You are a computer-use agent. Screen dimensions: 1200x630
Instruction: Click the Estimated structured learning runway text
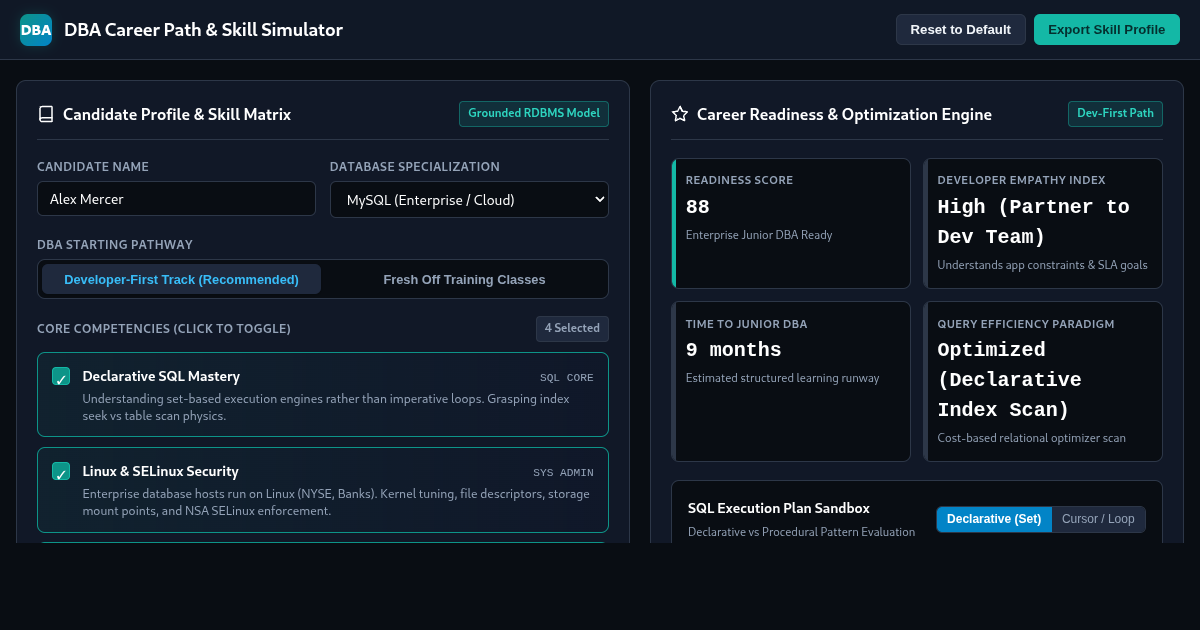(783, 378)
